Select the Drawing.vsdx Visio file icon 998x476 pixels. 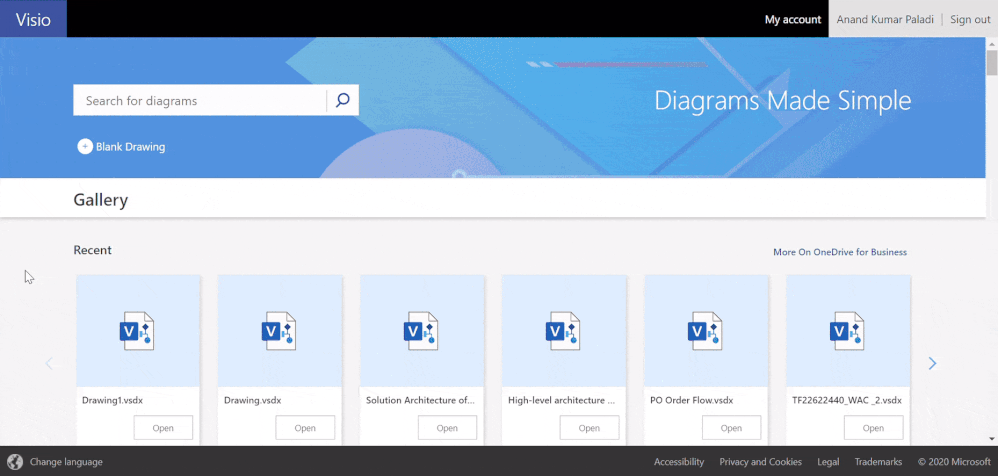point(279,331)
